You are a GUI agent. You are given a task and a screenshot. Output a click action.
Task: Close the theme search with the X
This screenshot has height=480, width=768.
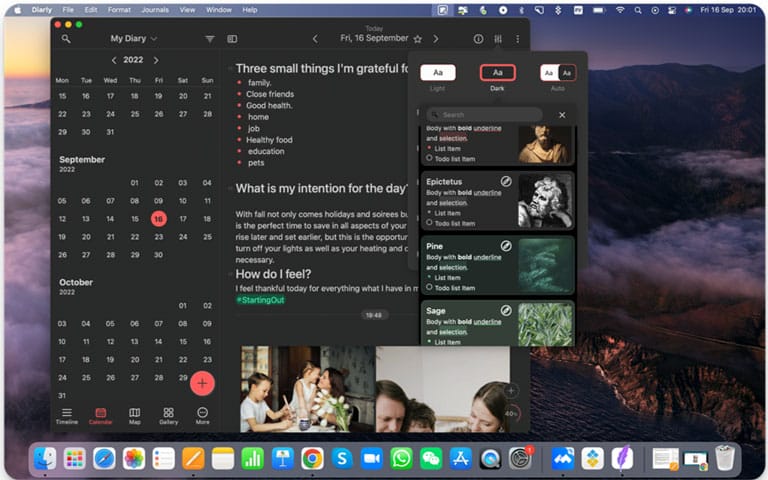pyautogui.click(x=562, y=115)
